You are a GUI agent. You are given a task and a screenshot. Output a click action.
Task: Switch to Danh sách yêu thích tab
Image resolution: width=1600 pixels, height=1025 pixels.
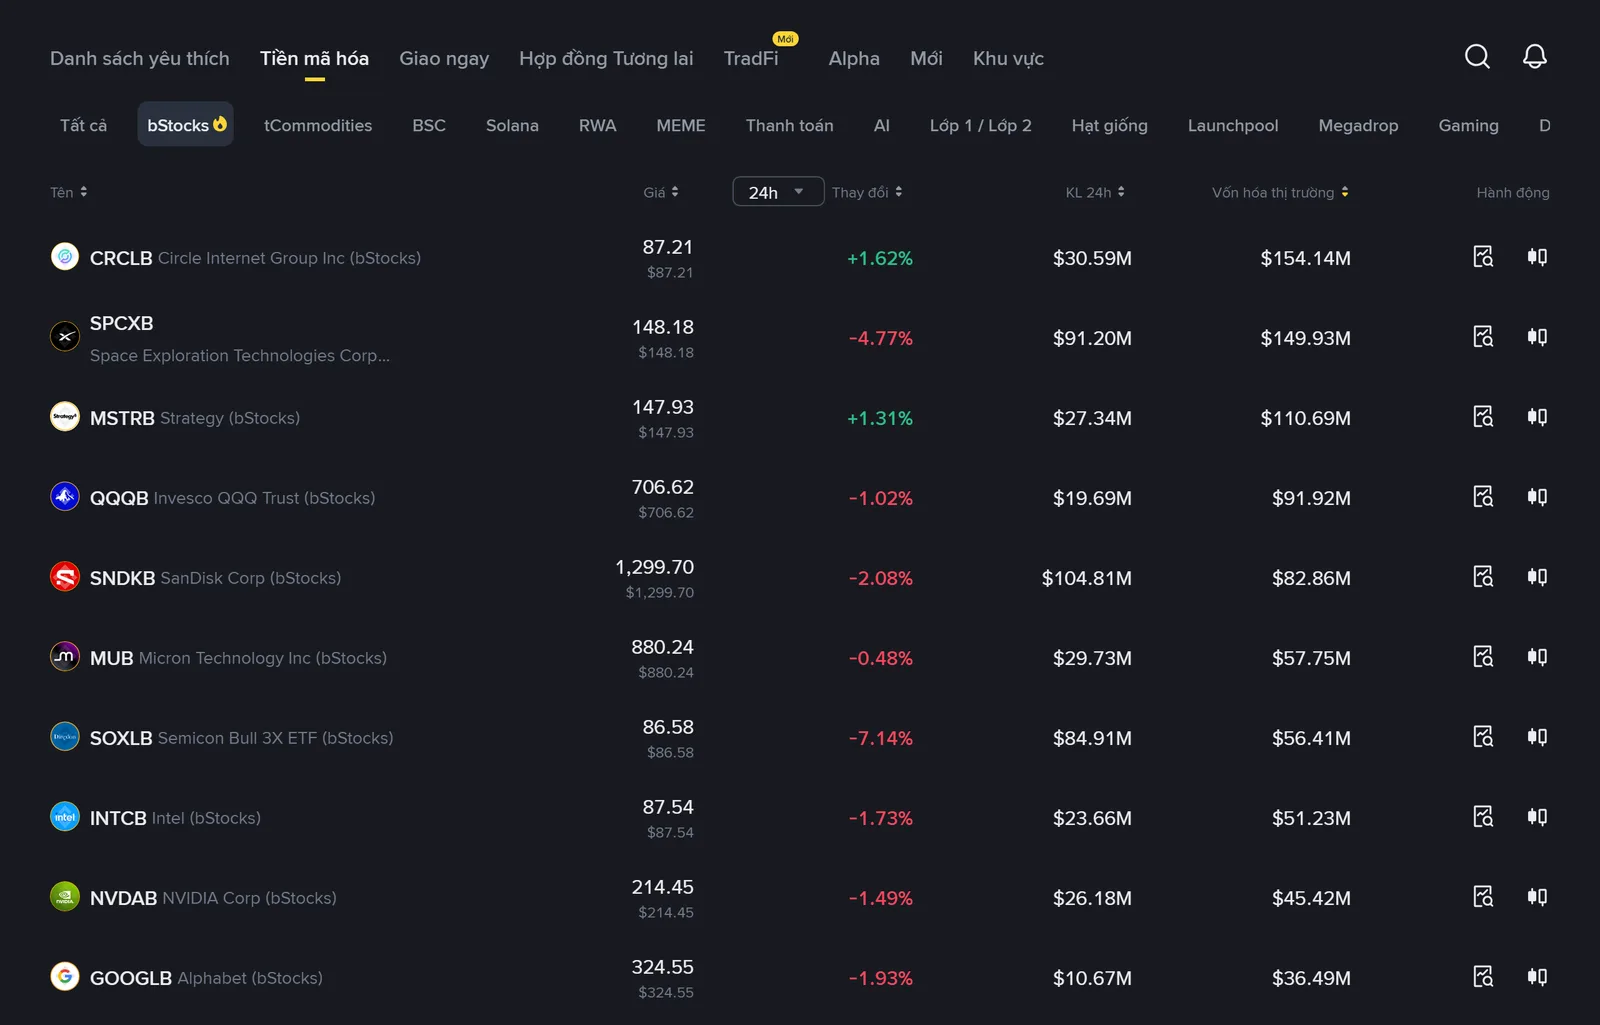pyautogui.click(x=140, y=58)
